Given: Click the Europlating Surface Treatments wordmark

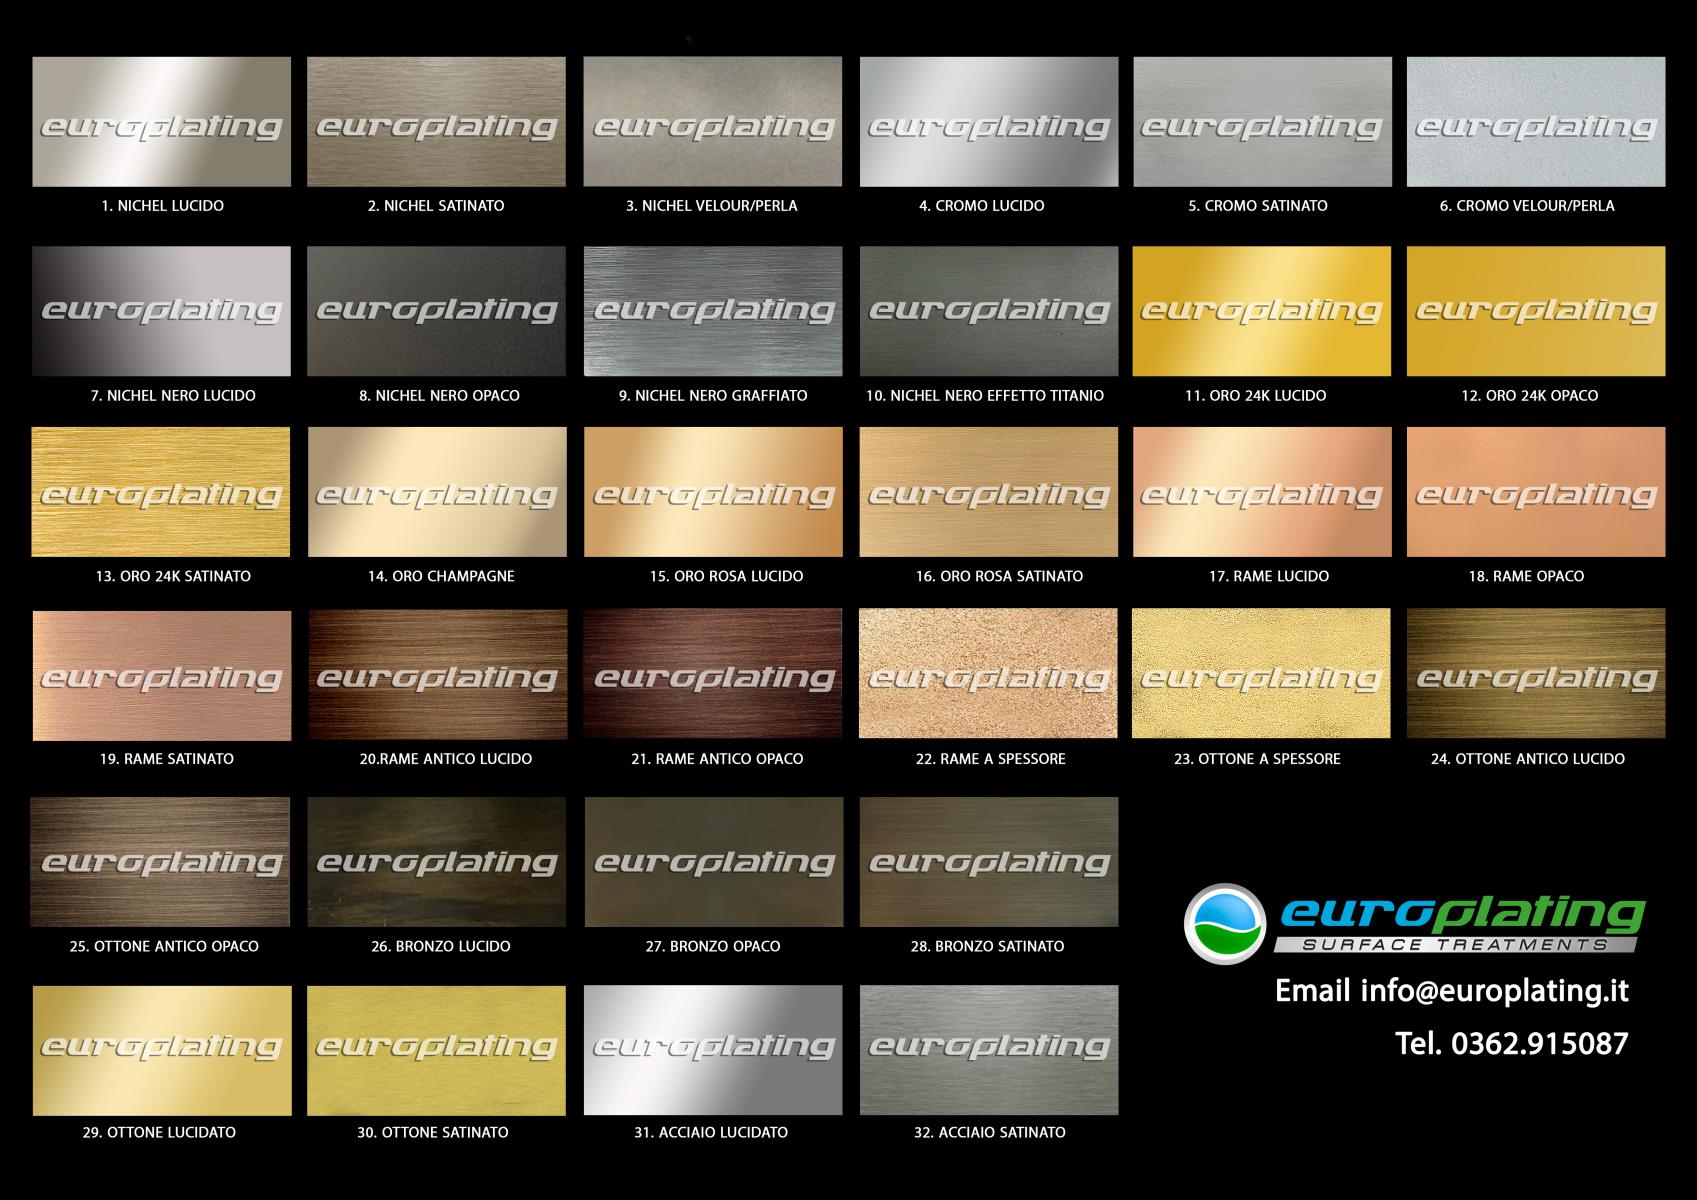Looking at the screenshot, I should 1460,924.
